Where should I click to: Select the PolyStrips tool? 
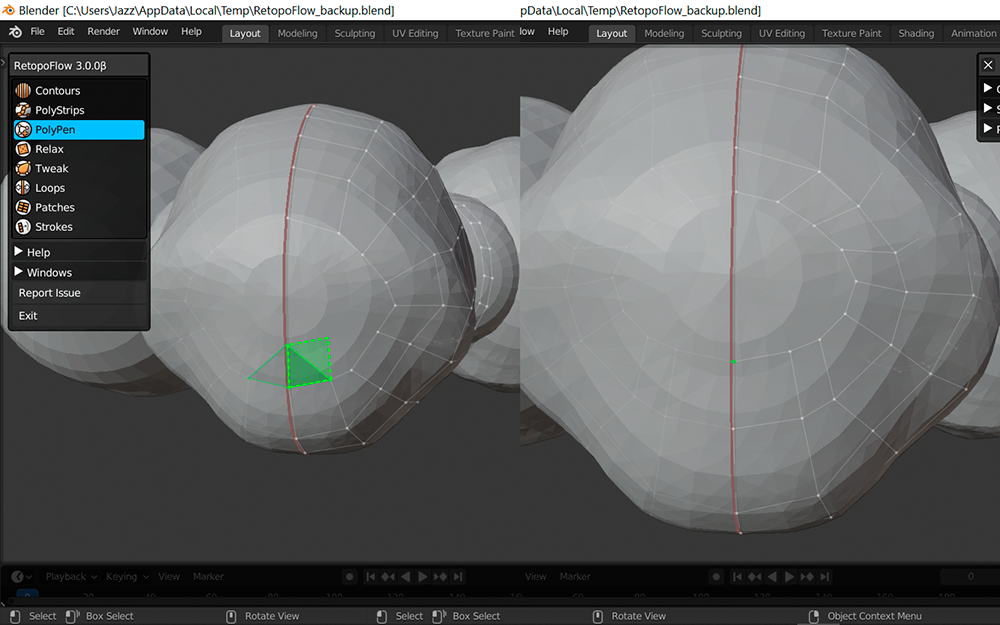point(79,110)
